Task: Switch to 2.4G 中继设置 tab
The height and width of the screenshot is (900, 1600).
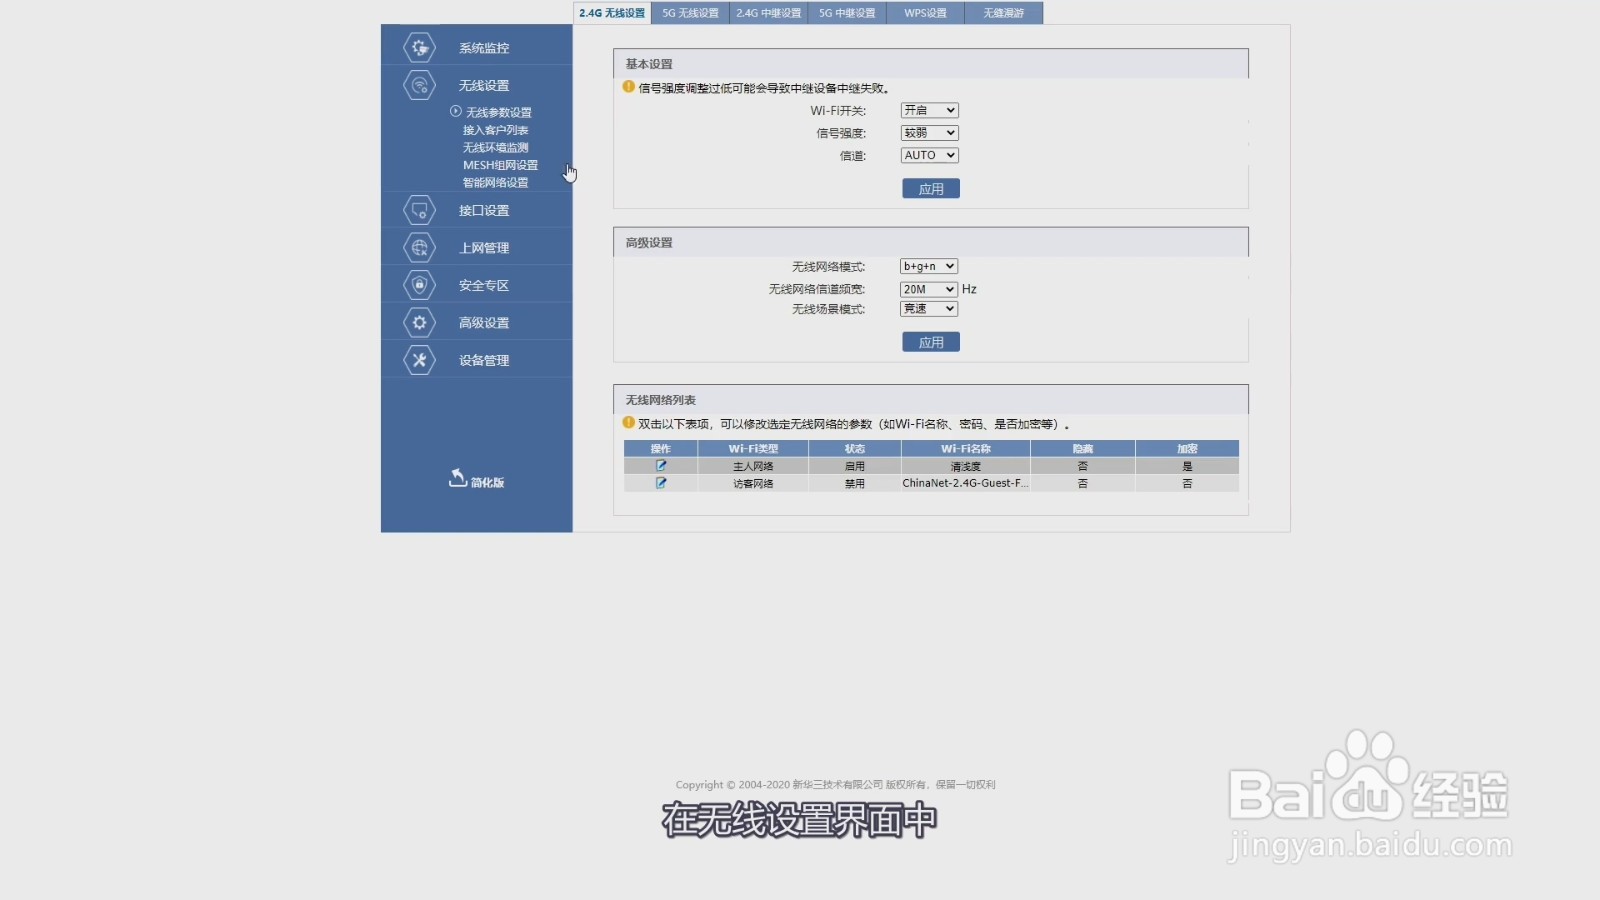Action: (769, 13)
